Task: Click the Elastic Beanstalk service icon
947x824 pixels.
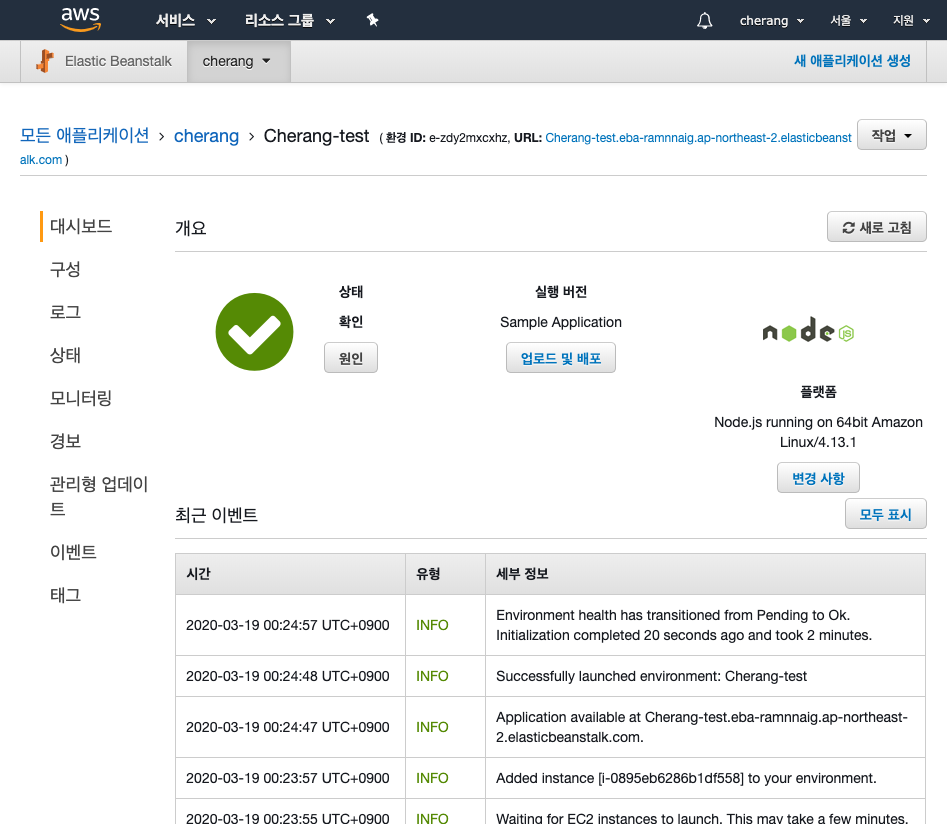Action: (x=45, y=61)
